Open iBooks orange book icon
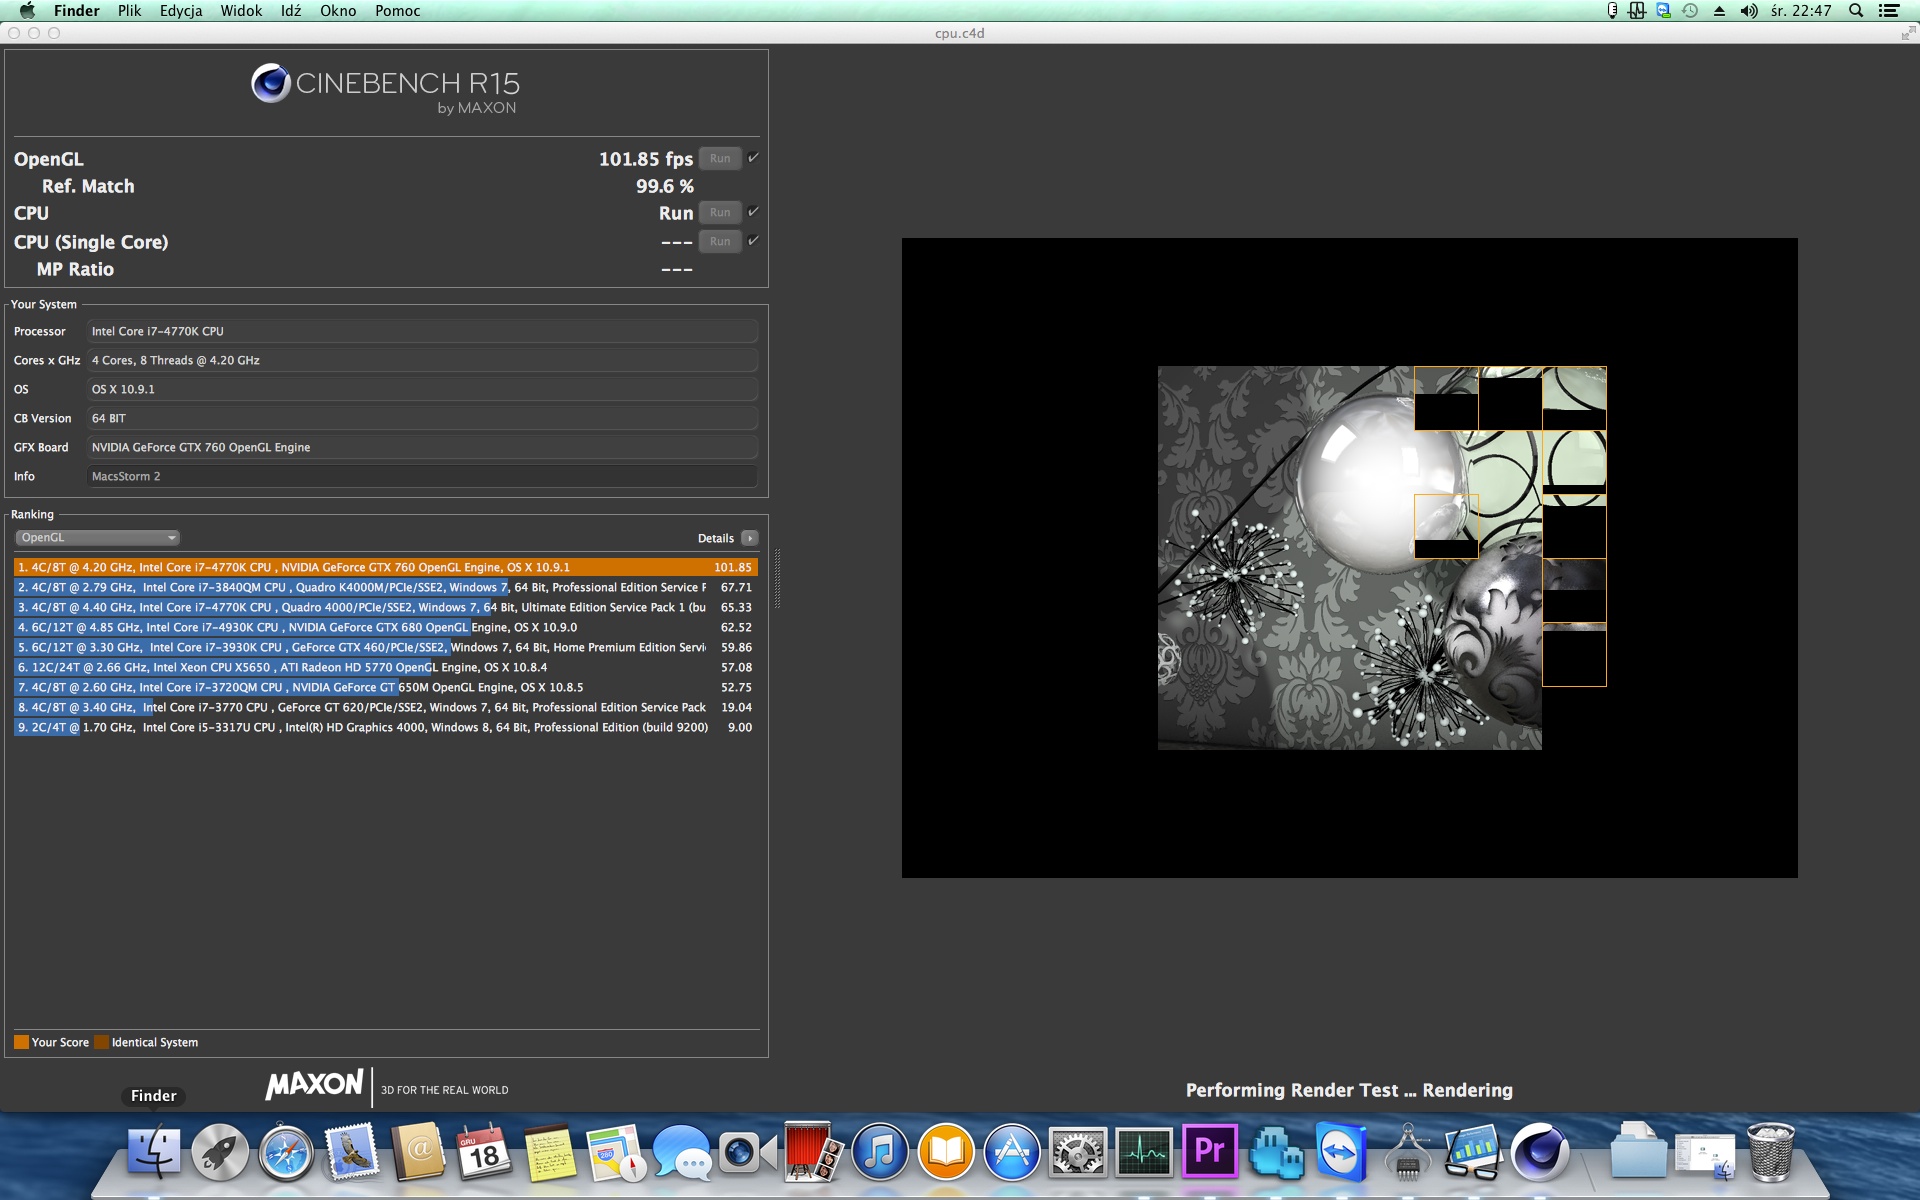 coord(946,1152)
